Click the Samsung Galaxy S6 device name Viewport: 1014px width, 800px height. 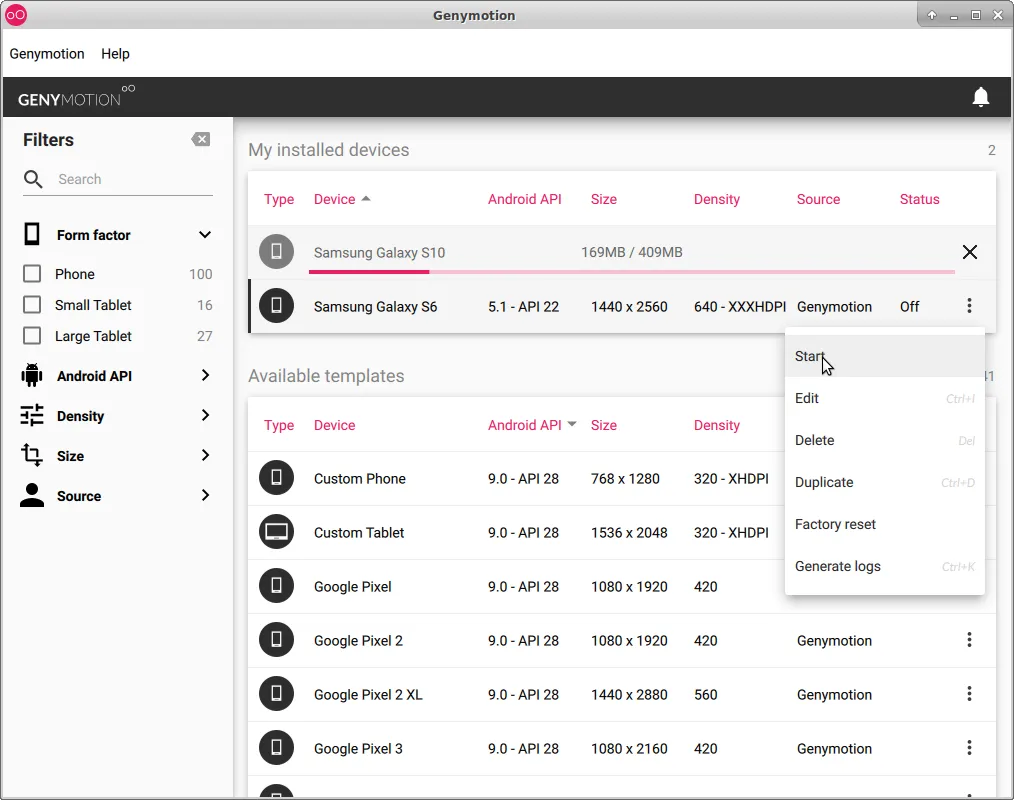coord(375,307)
